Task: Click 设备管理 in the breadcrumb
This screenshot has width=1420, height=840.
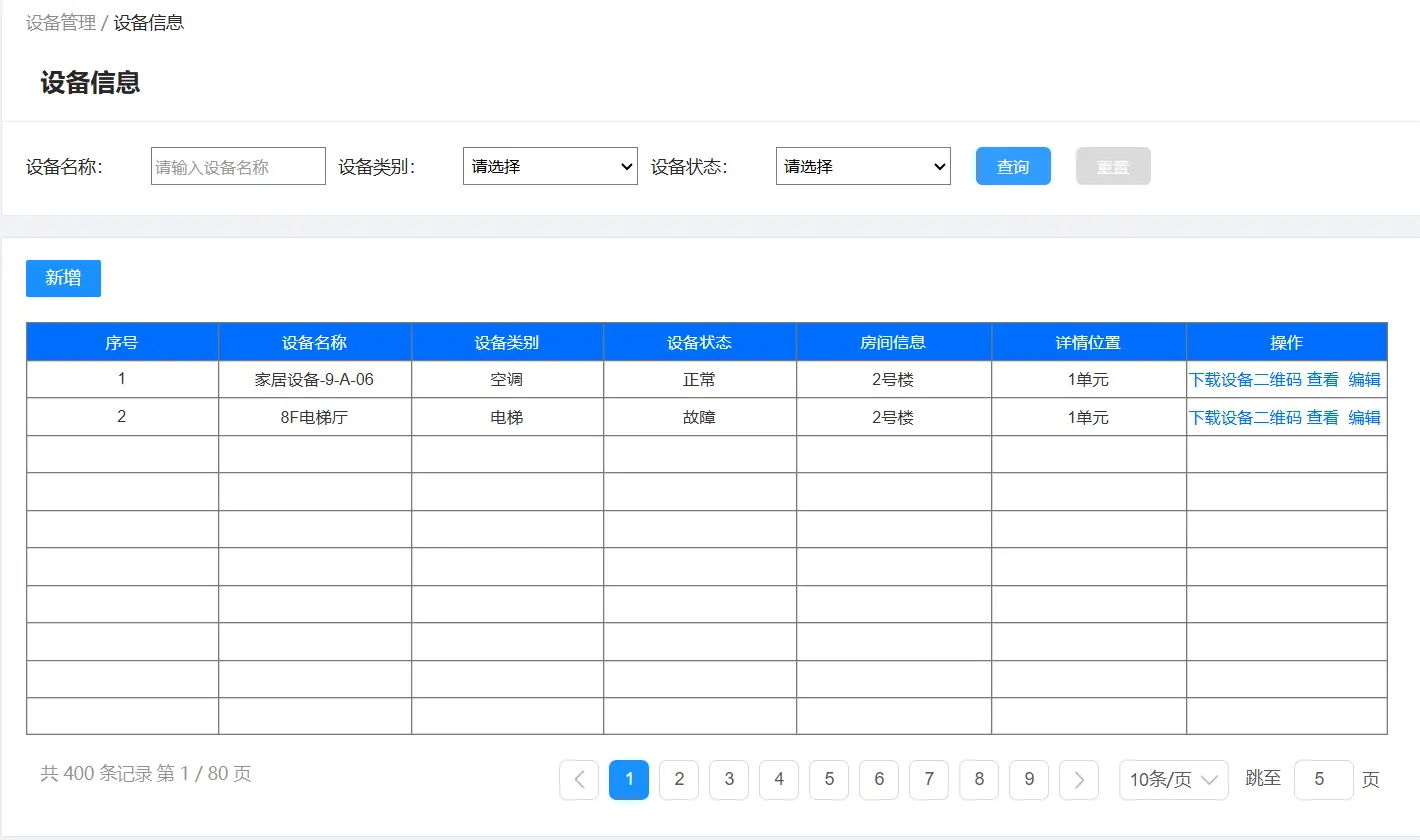Action: point(61,23)
